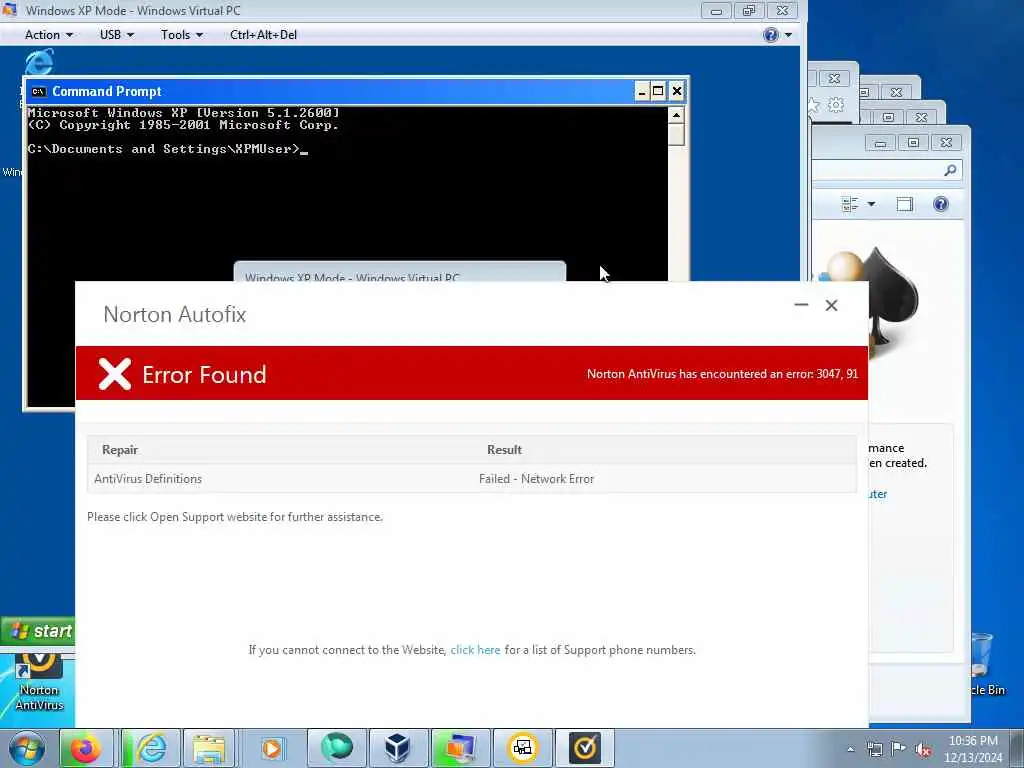The height and width of the screenshot is (768, 1024).
Task: Click 'Please click Open Support website' text
Action: [x=235, y=517]
